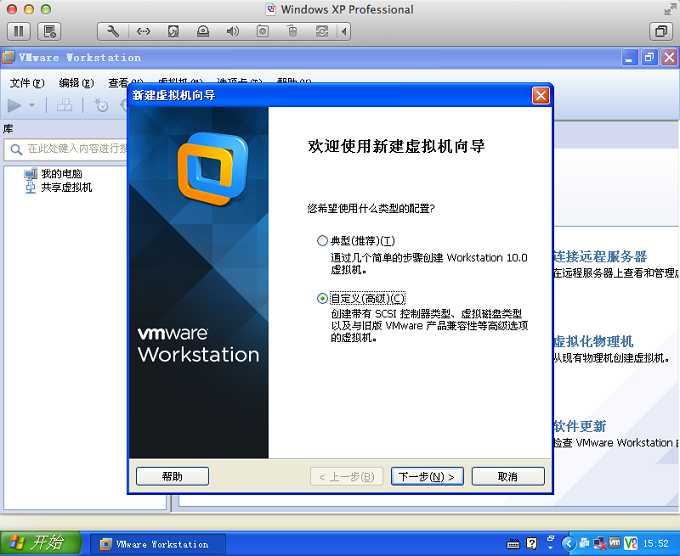Pause the VM with the Fusion pause button
The image size is (680, 556).
point(19,31)
